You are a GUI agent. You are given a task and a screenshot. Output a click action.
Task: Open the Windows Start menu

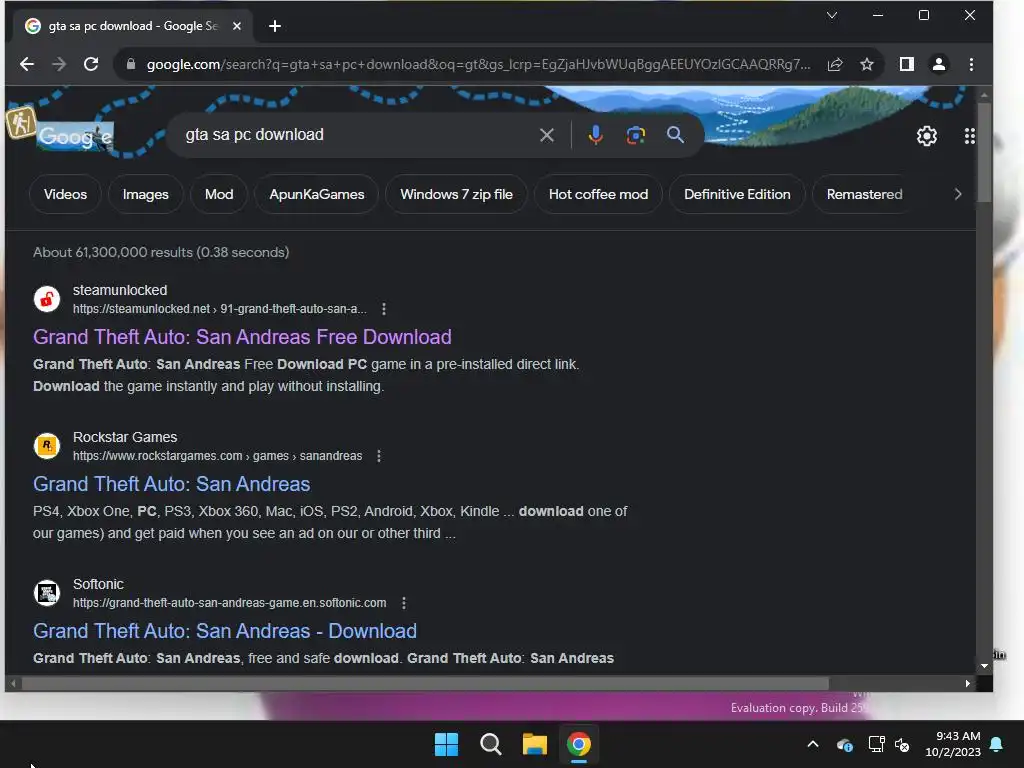click(446, 744)
